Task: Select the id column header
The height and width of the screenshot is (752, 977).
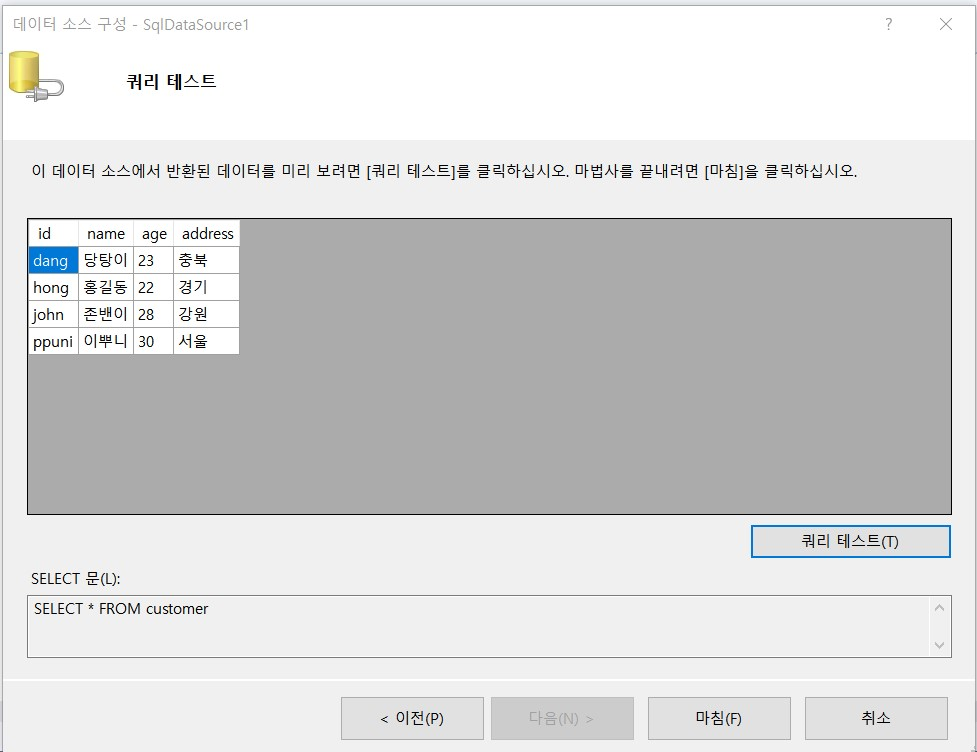Action: point(54,234)
